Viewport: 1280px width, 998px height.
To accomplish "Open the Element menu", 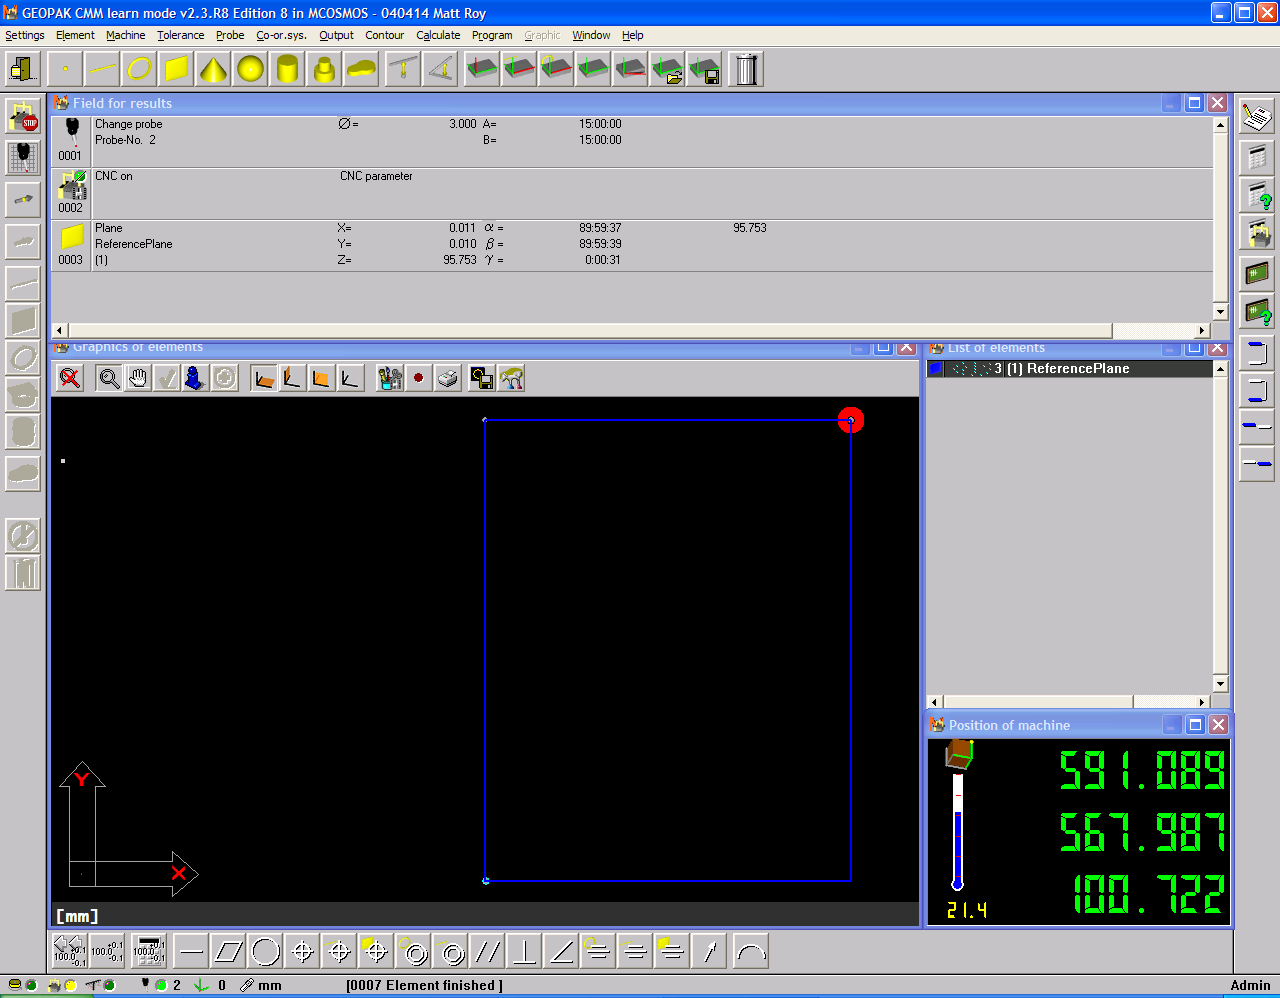I will [x=75, y=35].
